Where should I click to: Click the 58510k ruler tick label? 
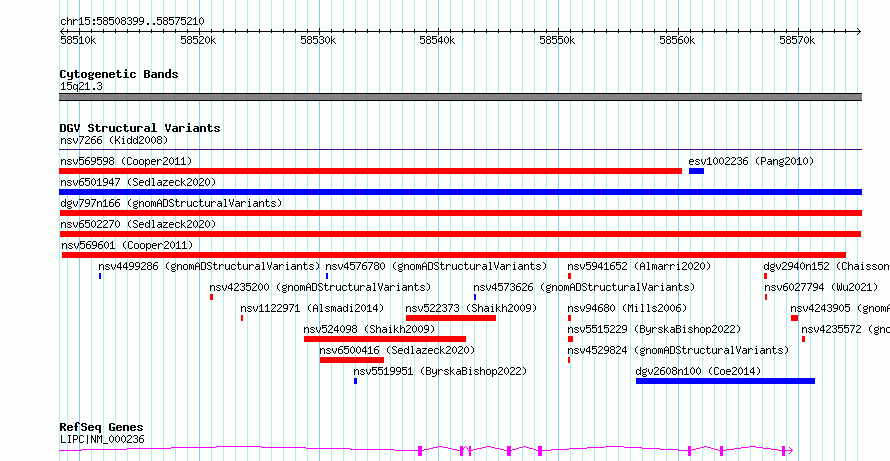78,40
